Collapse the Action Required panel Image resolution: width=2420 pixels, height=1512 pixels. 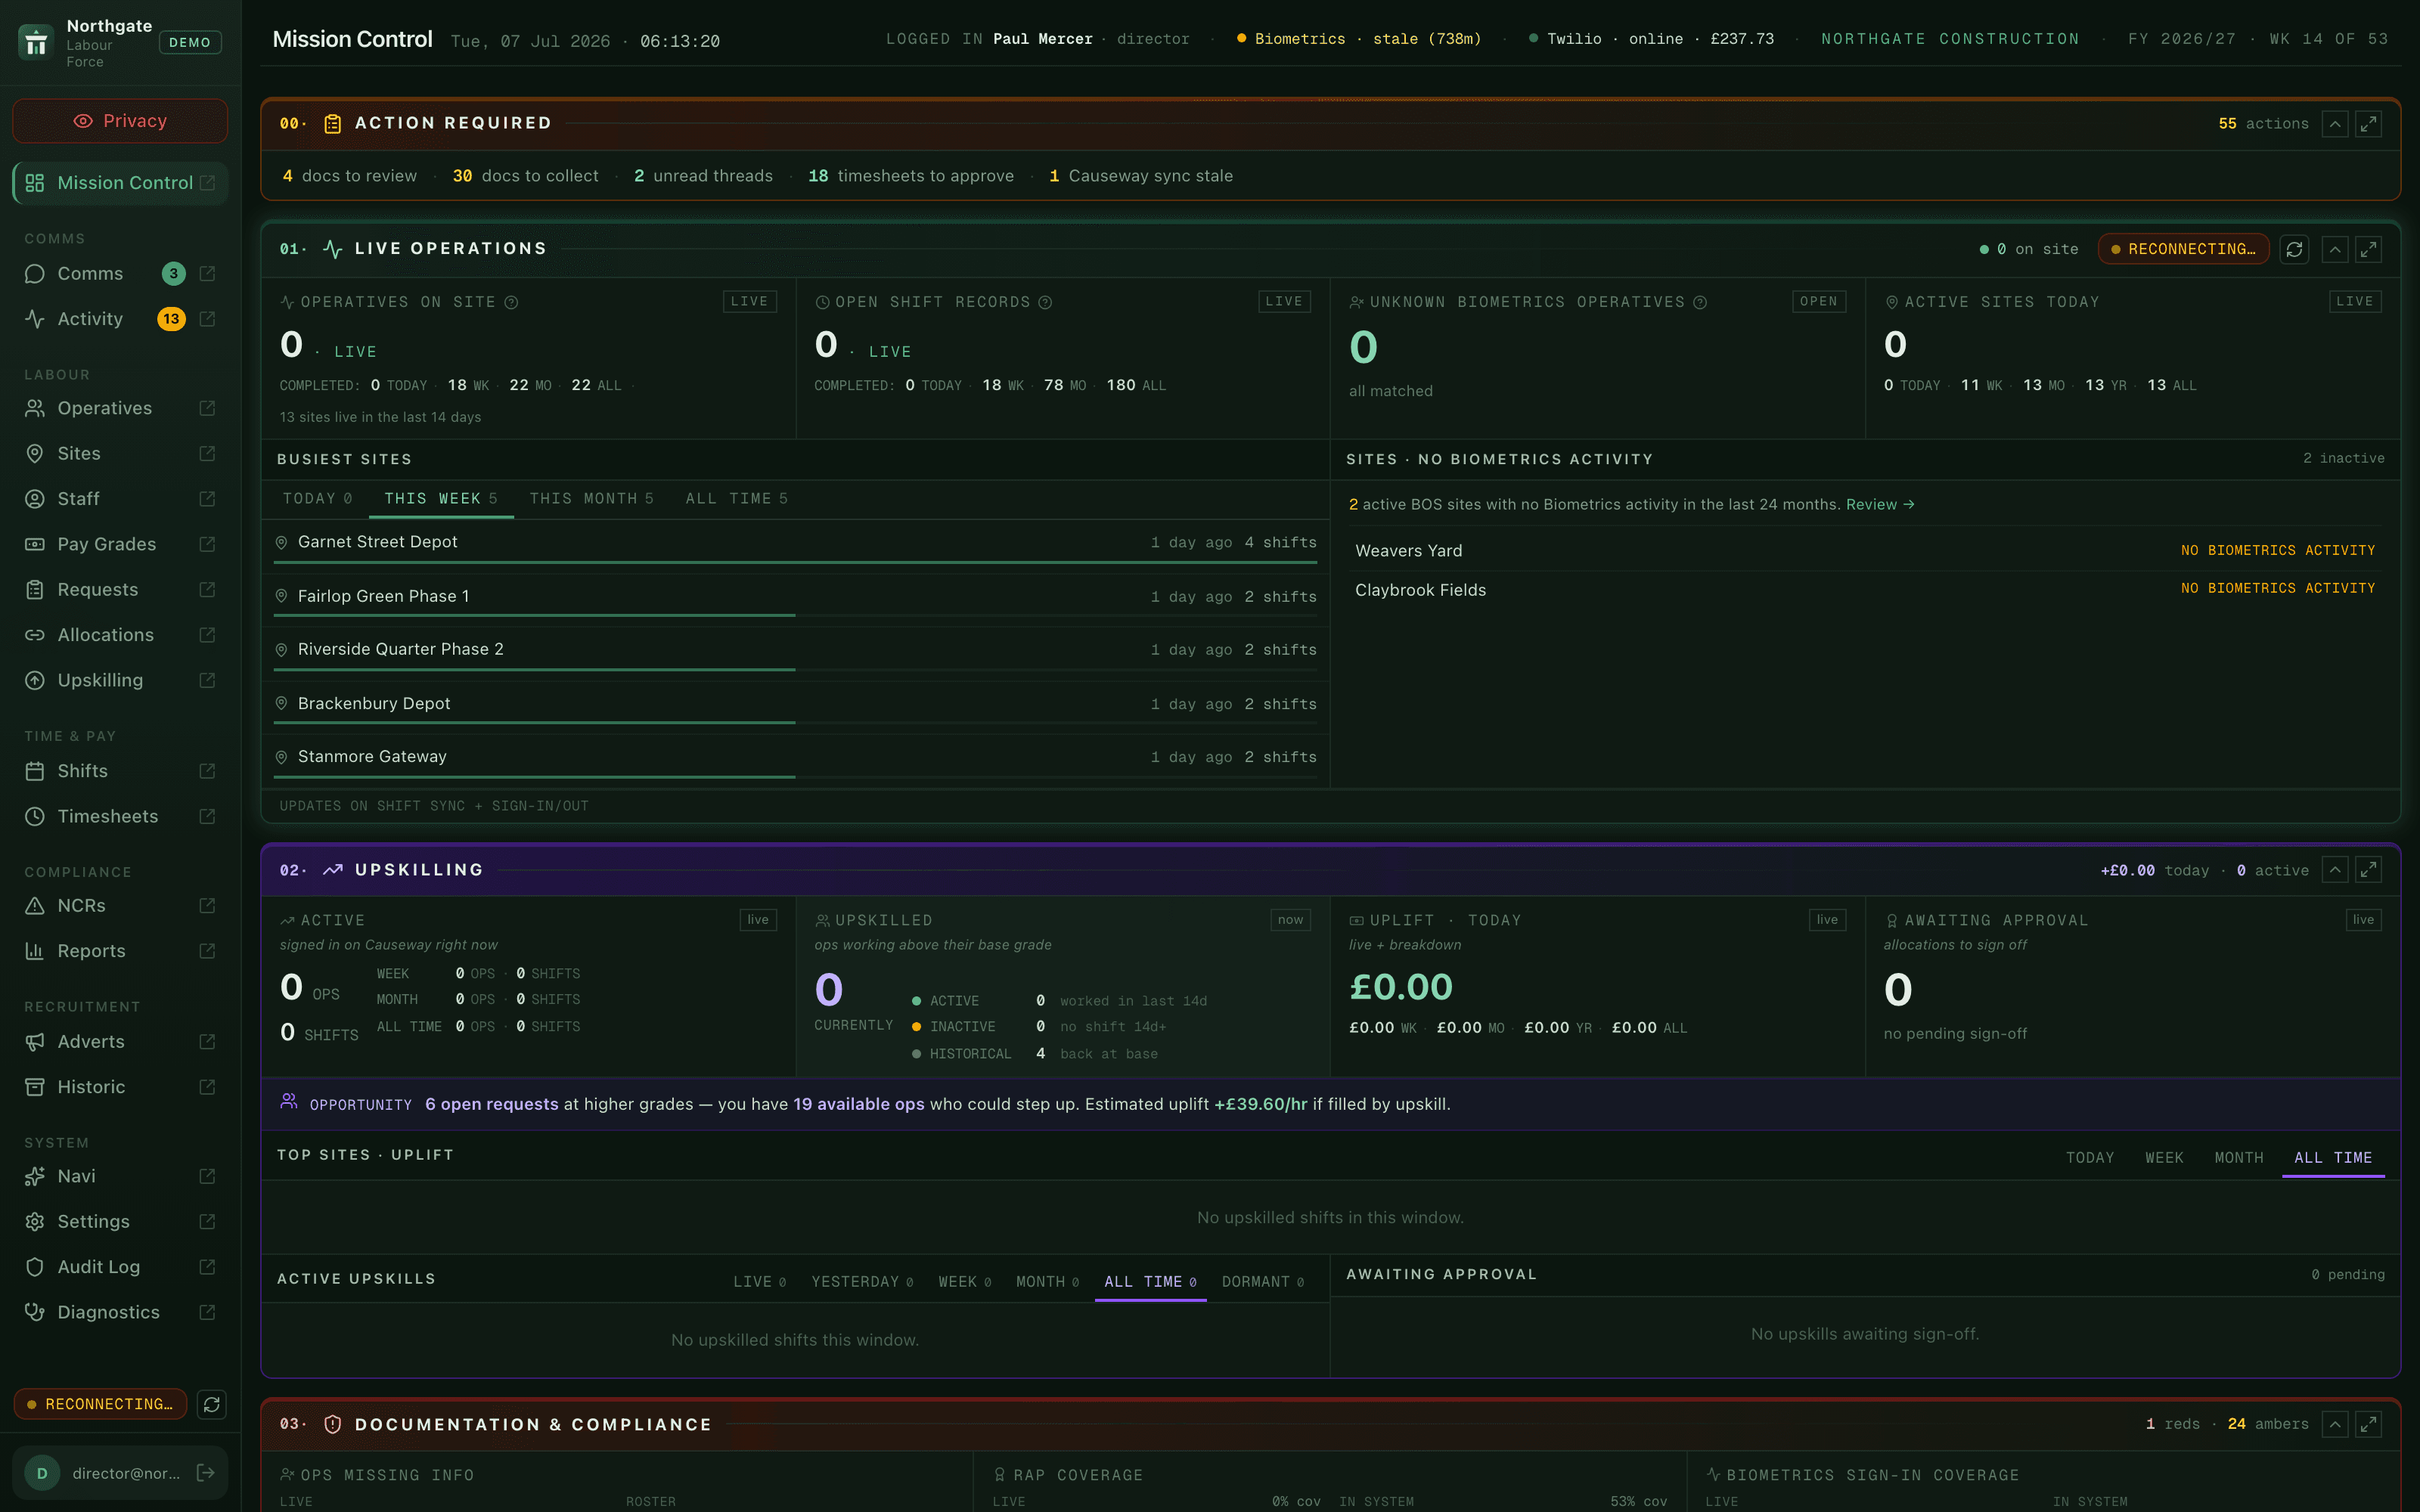(2335, 124)
